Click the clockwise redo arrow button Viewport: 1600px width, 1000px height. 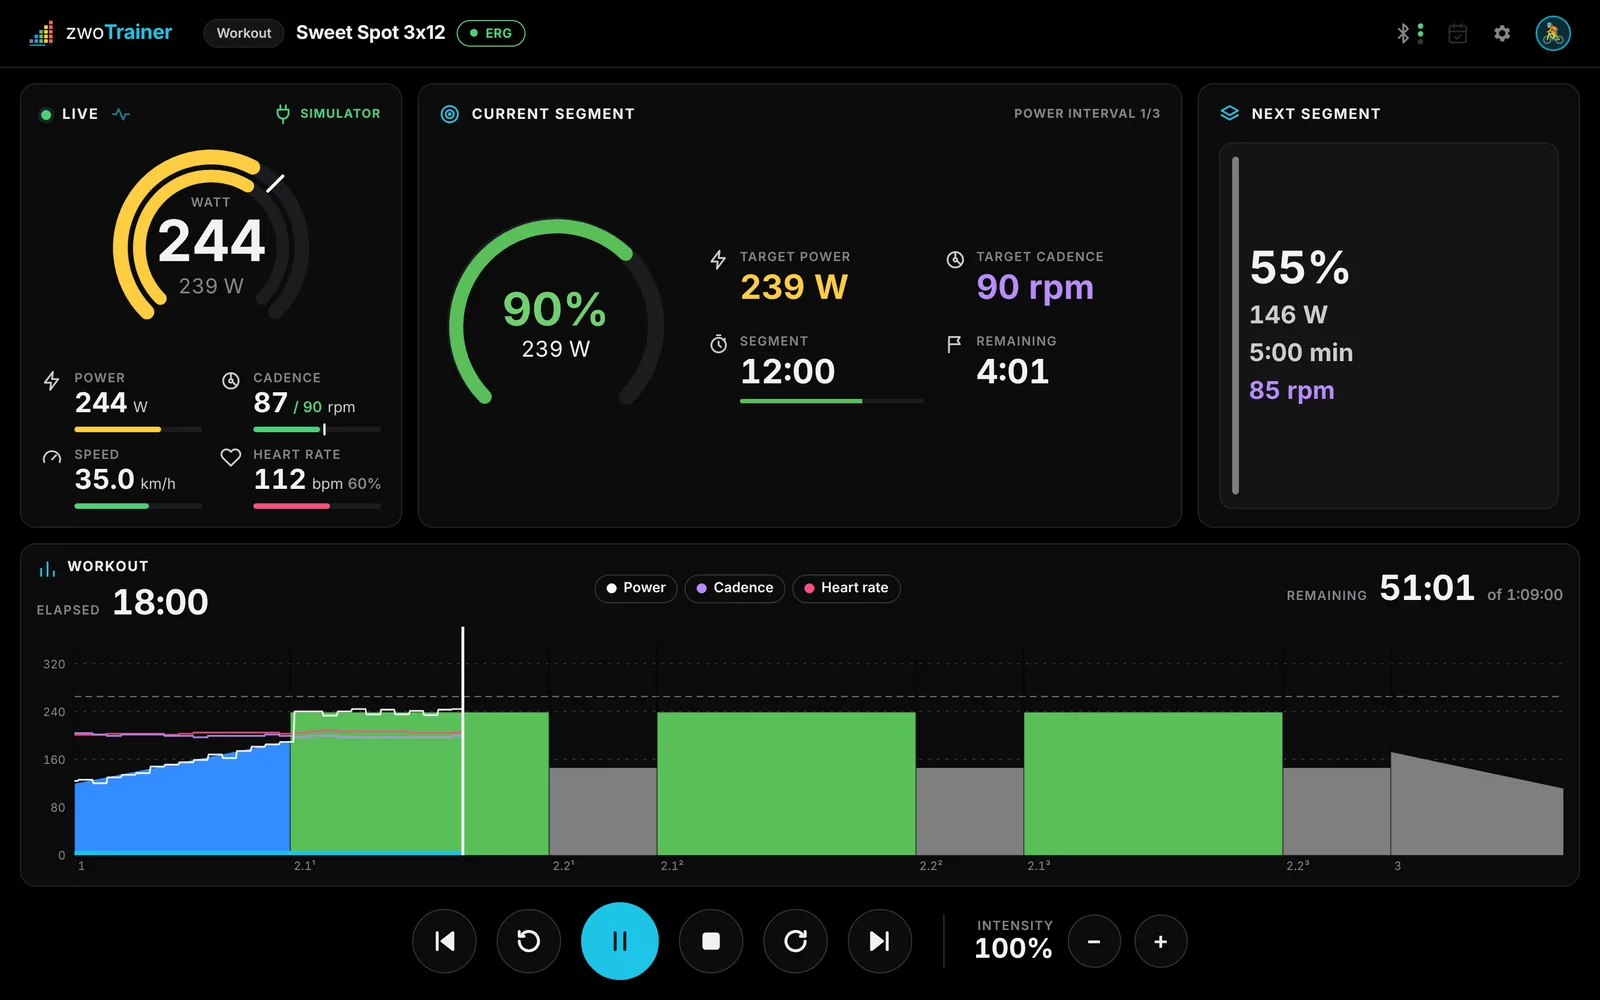795,941
